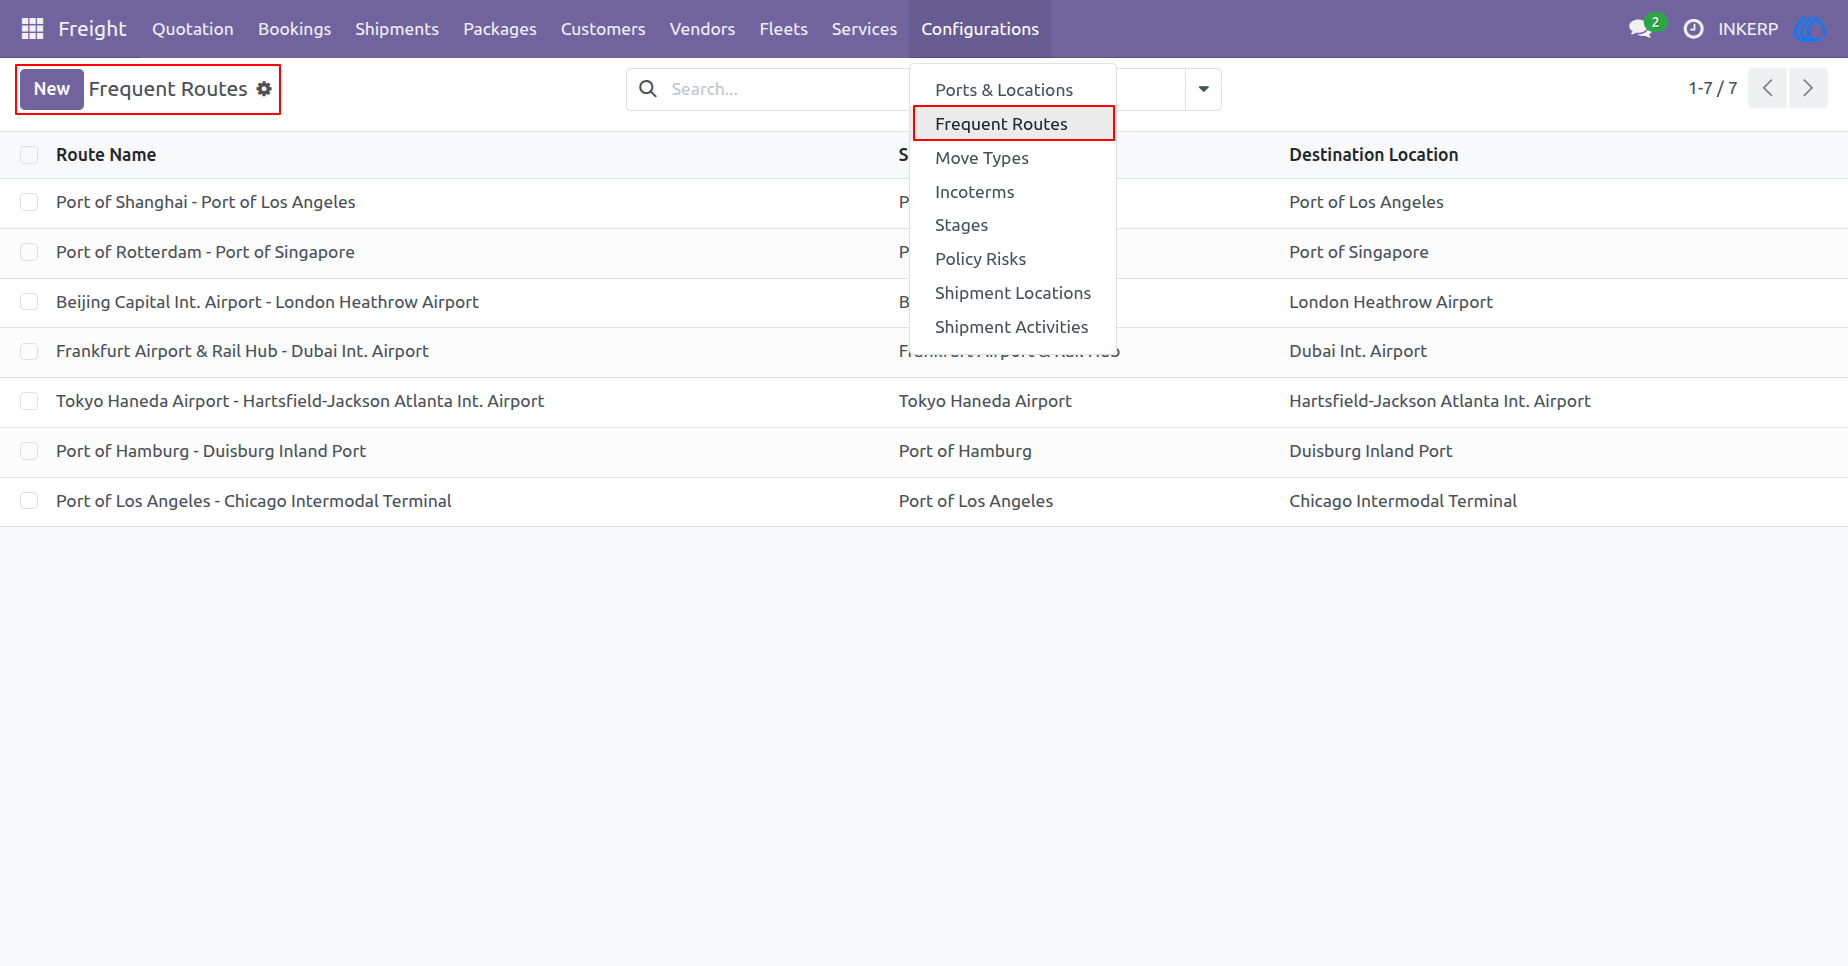Open the Fleets menu
The image size is (1848, 966).
(783, 29)
